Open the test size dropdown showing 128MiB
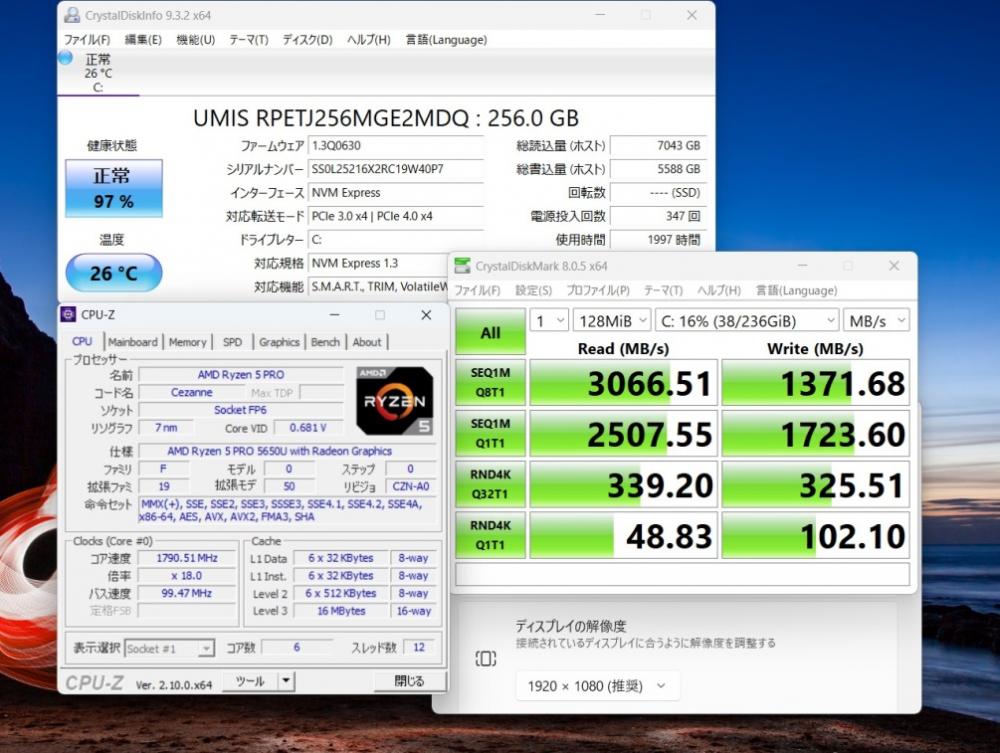This screenshot has height=753, width=1000. click(x=612, y=321)
